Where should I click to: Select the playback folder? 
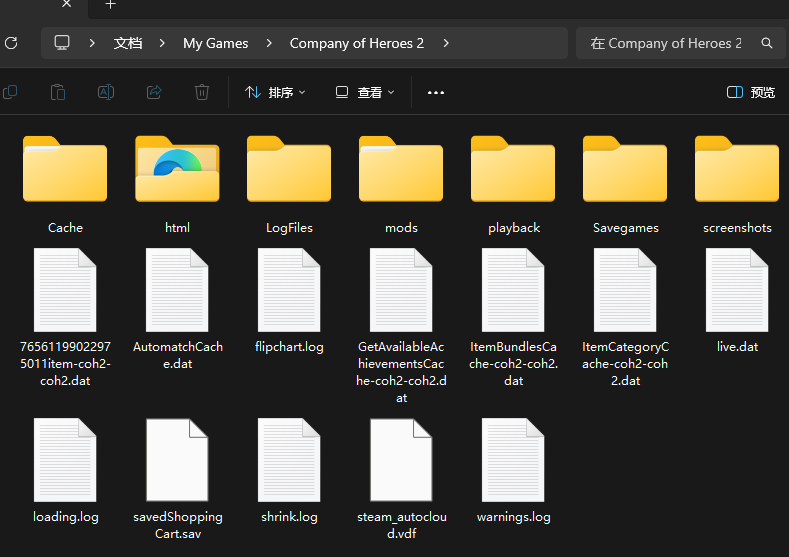[513, 185]
